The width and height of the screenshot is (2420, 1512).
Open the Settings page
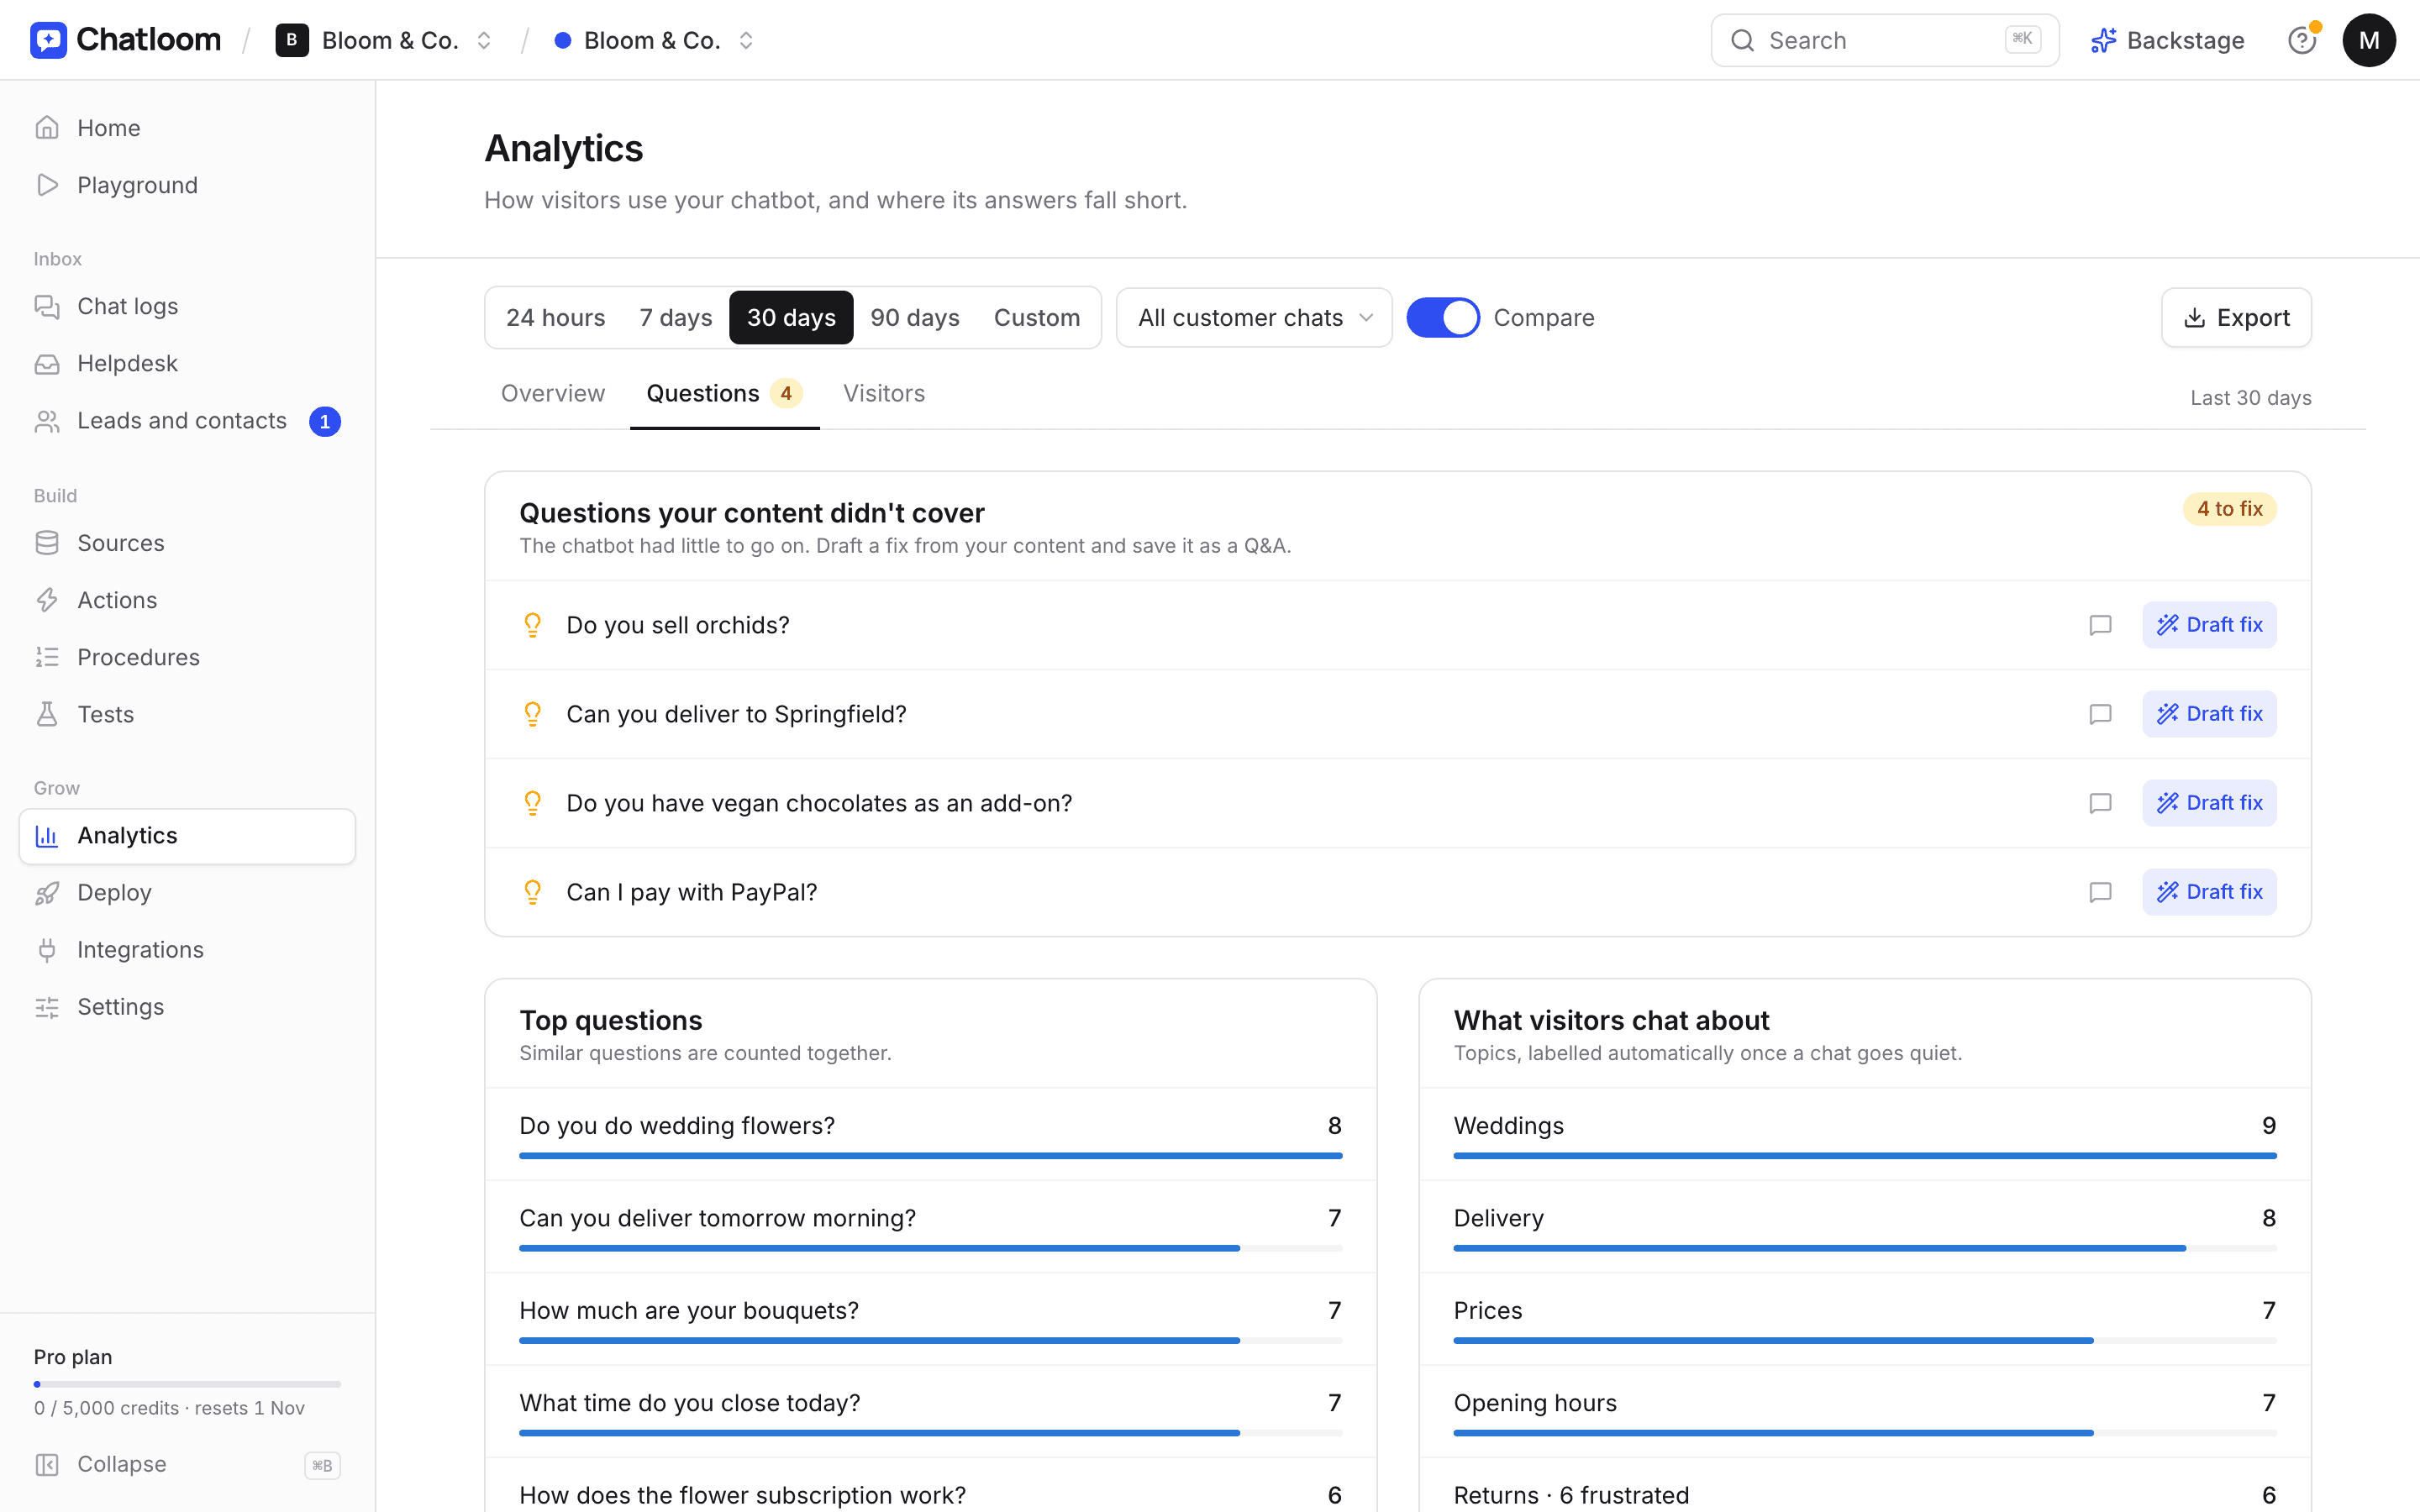[187, 1007]
